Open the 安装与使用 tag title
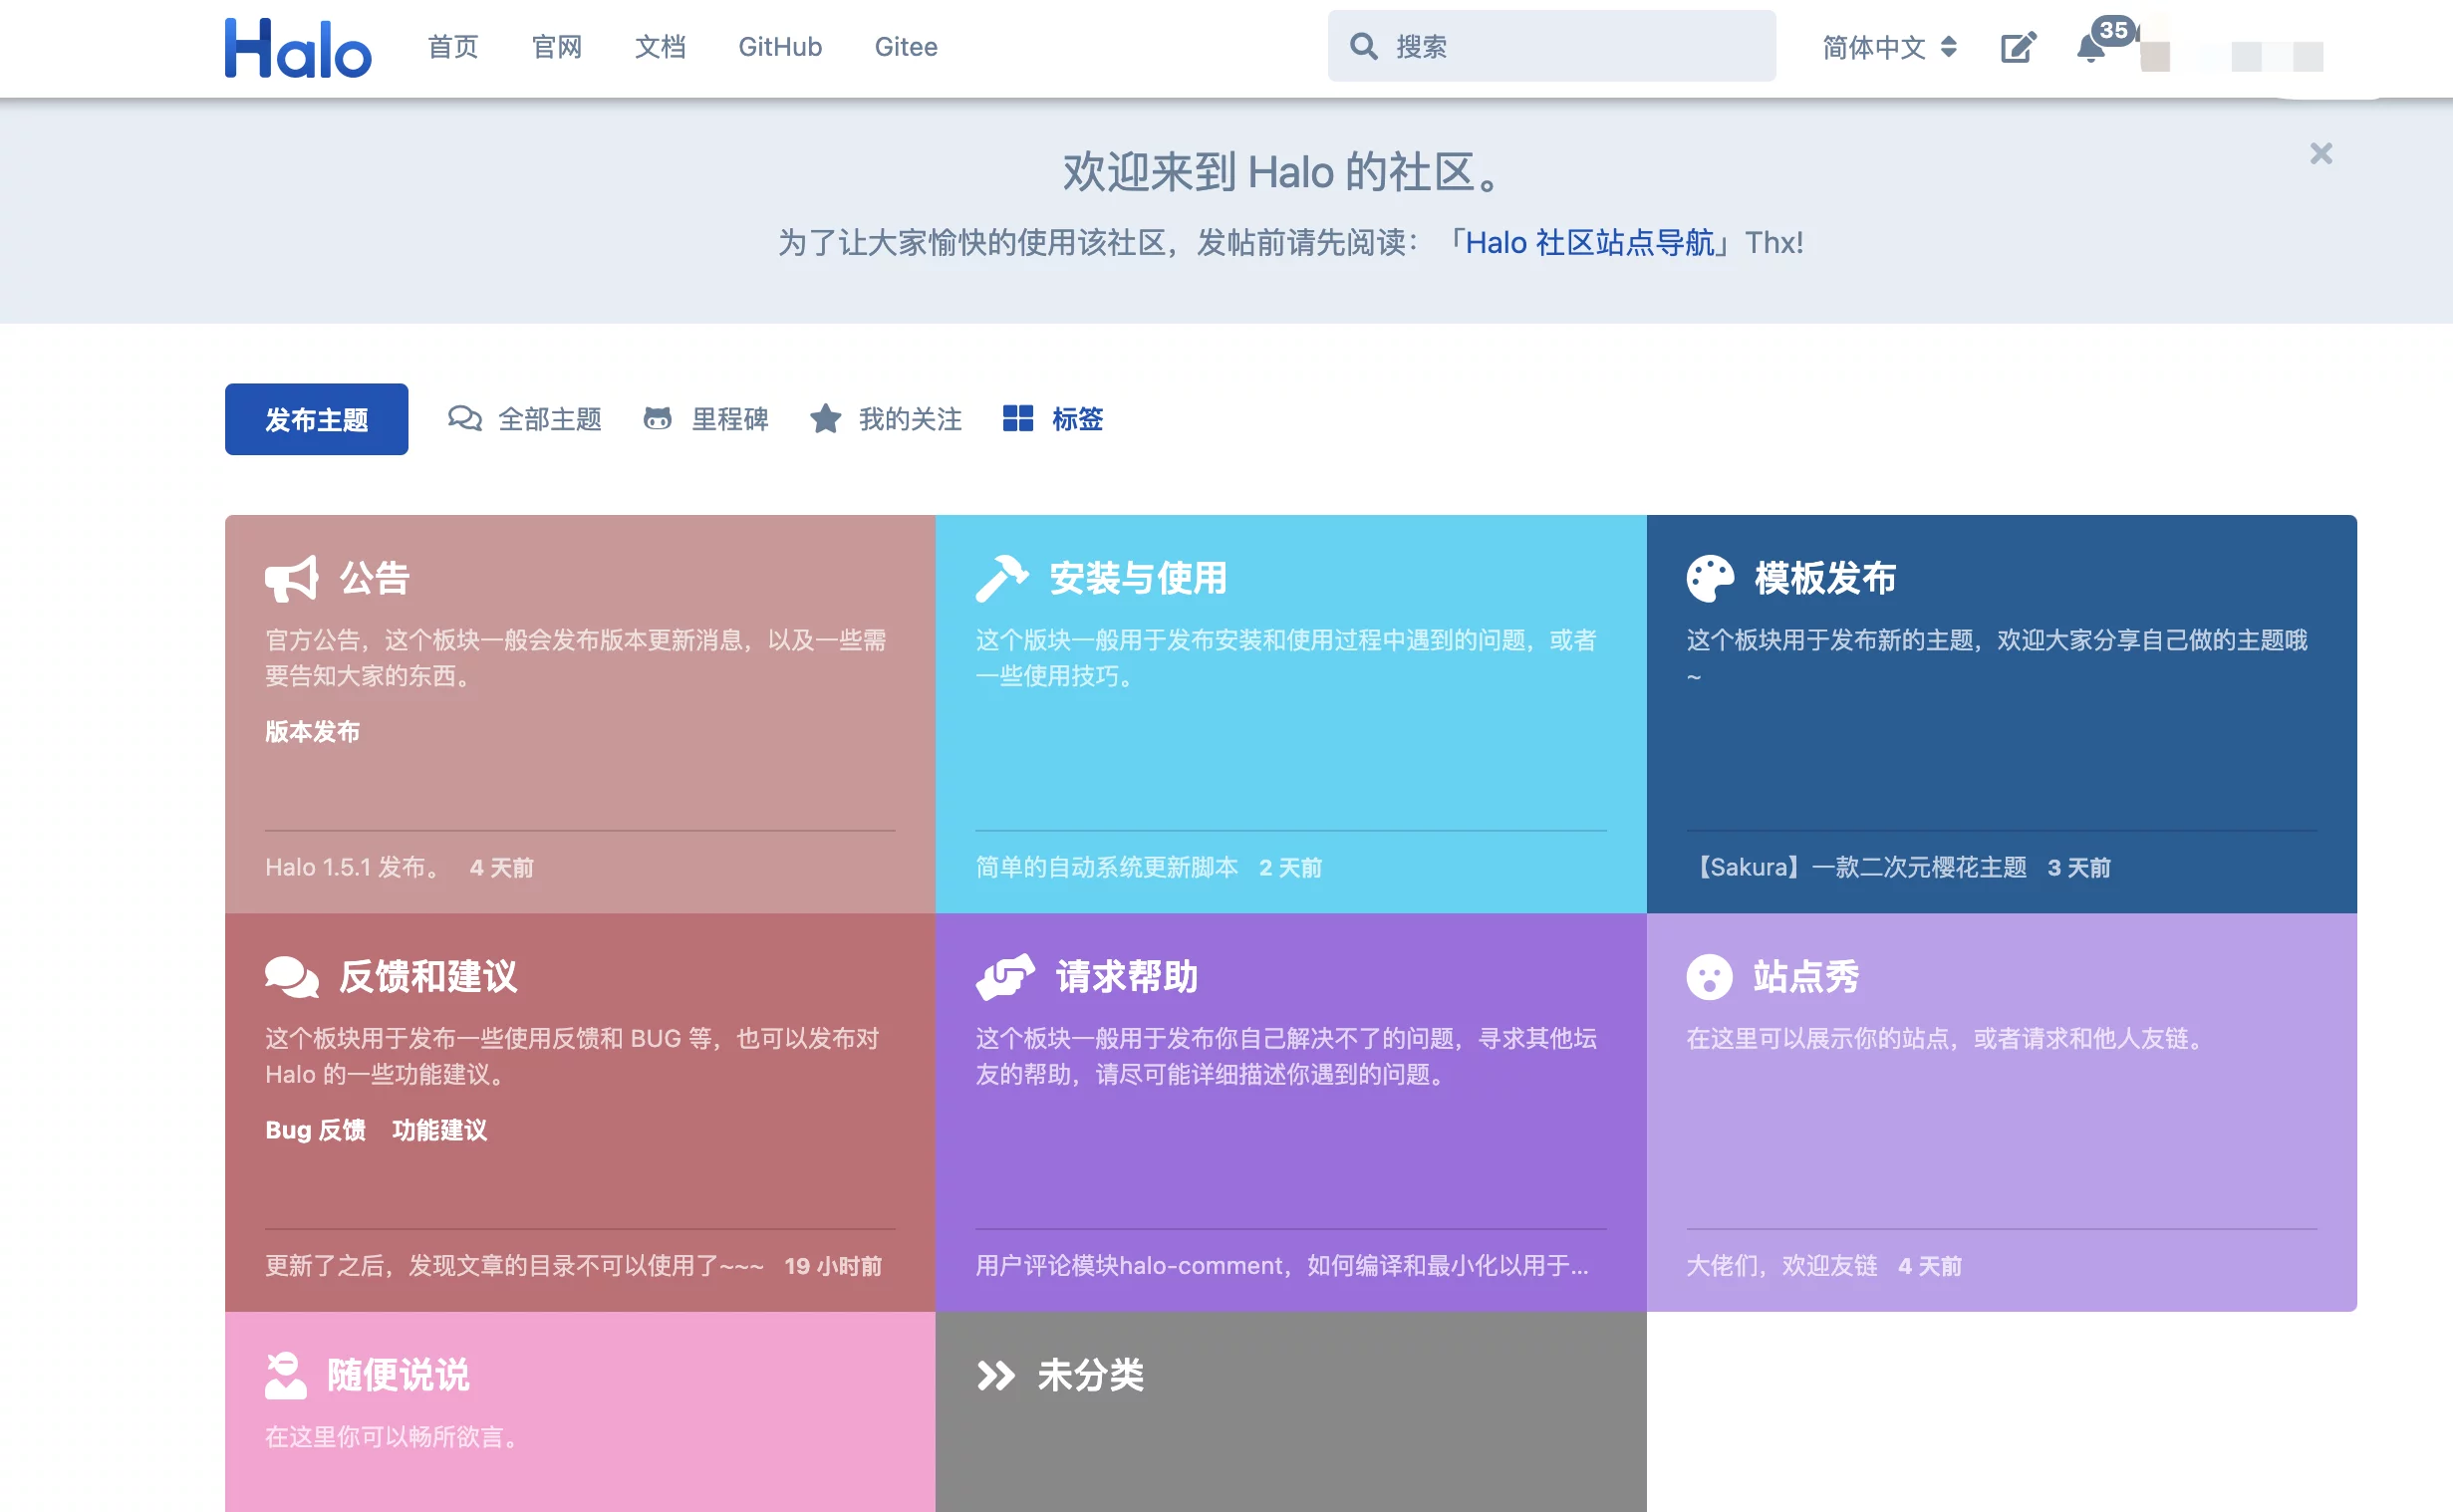2453x1512 pixels. [x=1138, y=578]
